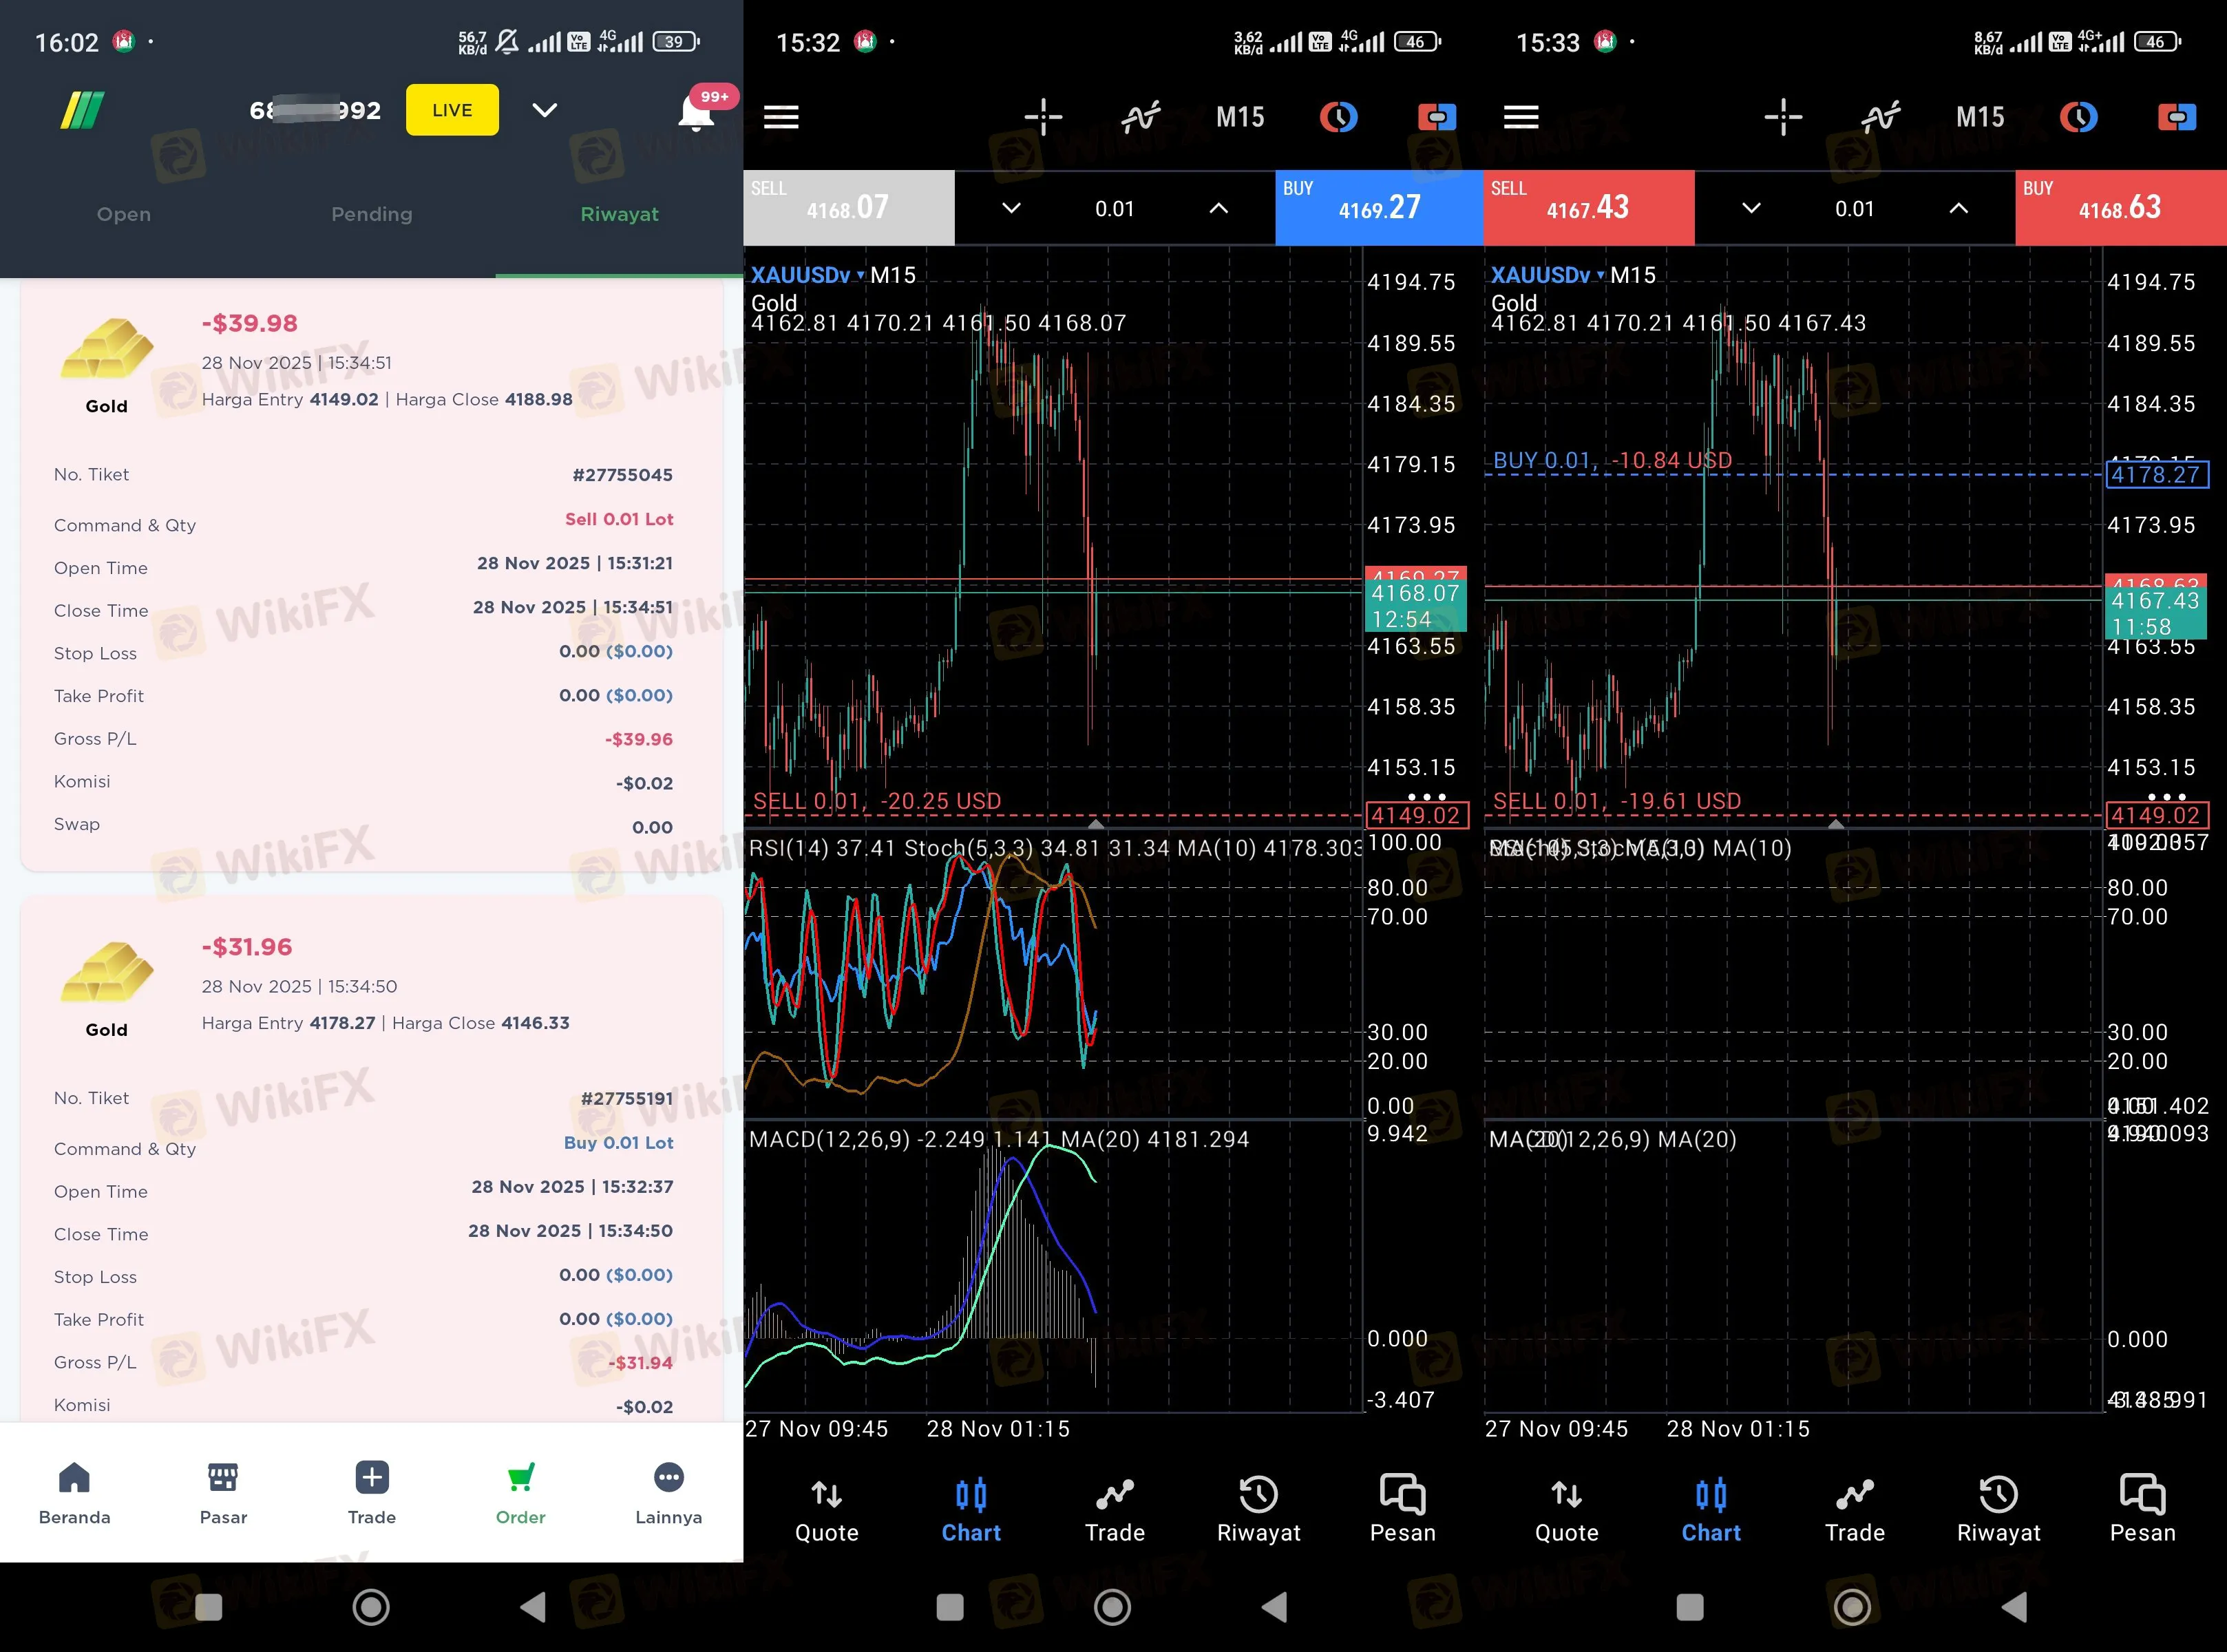Switch to the Open orders tab
2227x1652 pixels.
[x=124, y=214]
